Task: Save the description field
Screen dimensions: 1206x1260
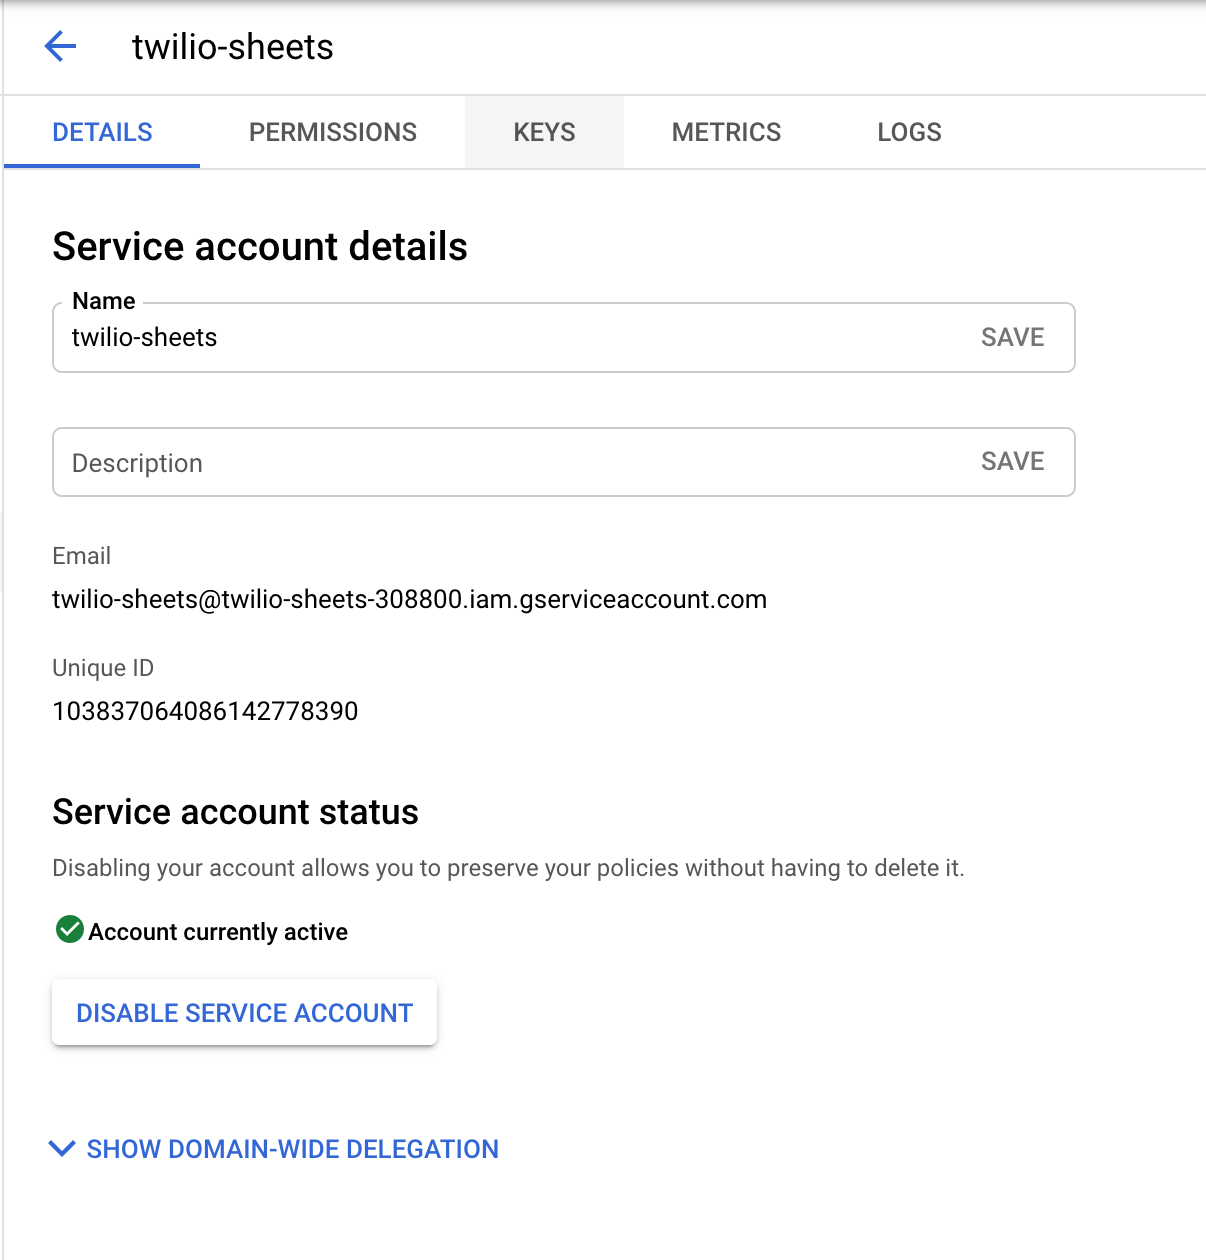Action: pyautogui.click(x=1012, y=461)
